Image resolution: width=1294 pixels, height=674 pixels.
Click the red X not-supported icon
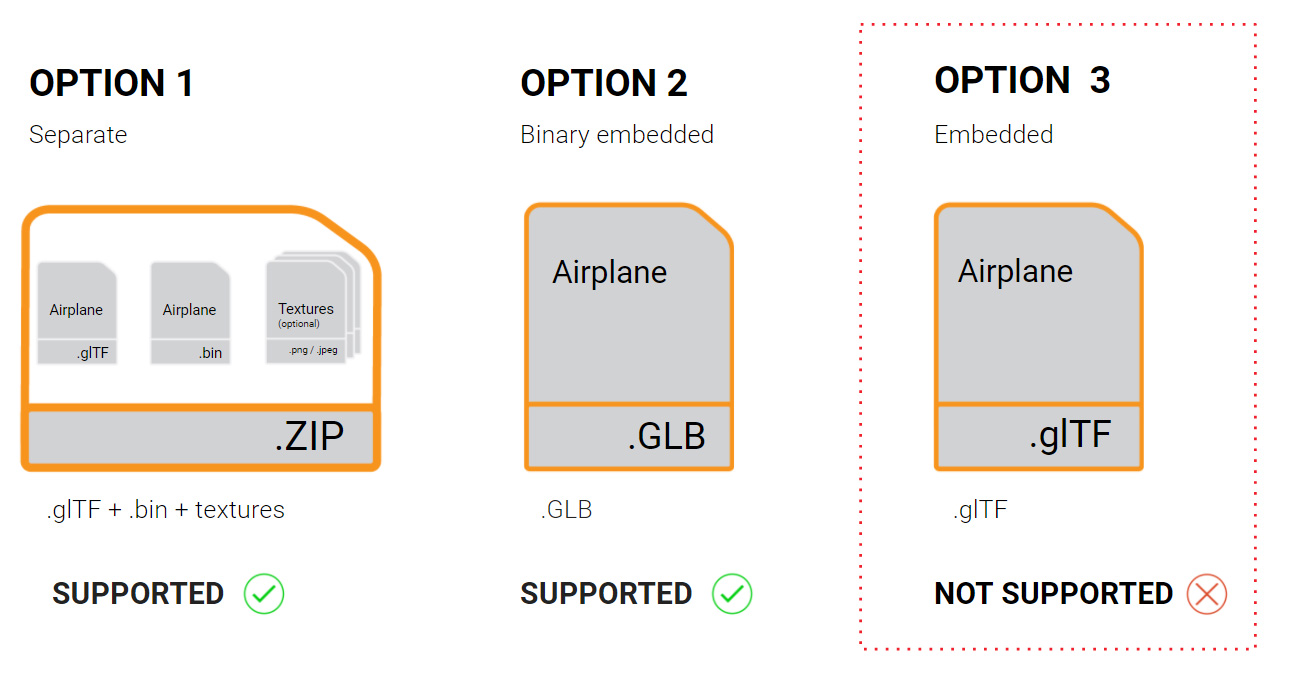pos(1207,594)
